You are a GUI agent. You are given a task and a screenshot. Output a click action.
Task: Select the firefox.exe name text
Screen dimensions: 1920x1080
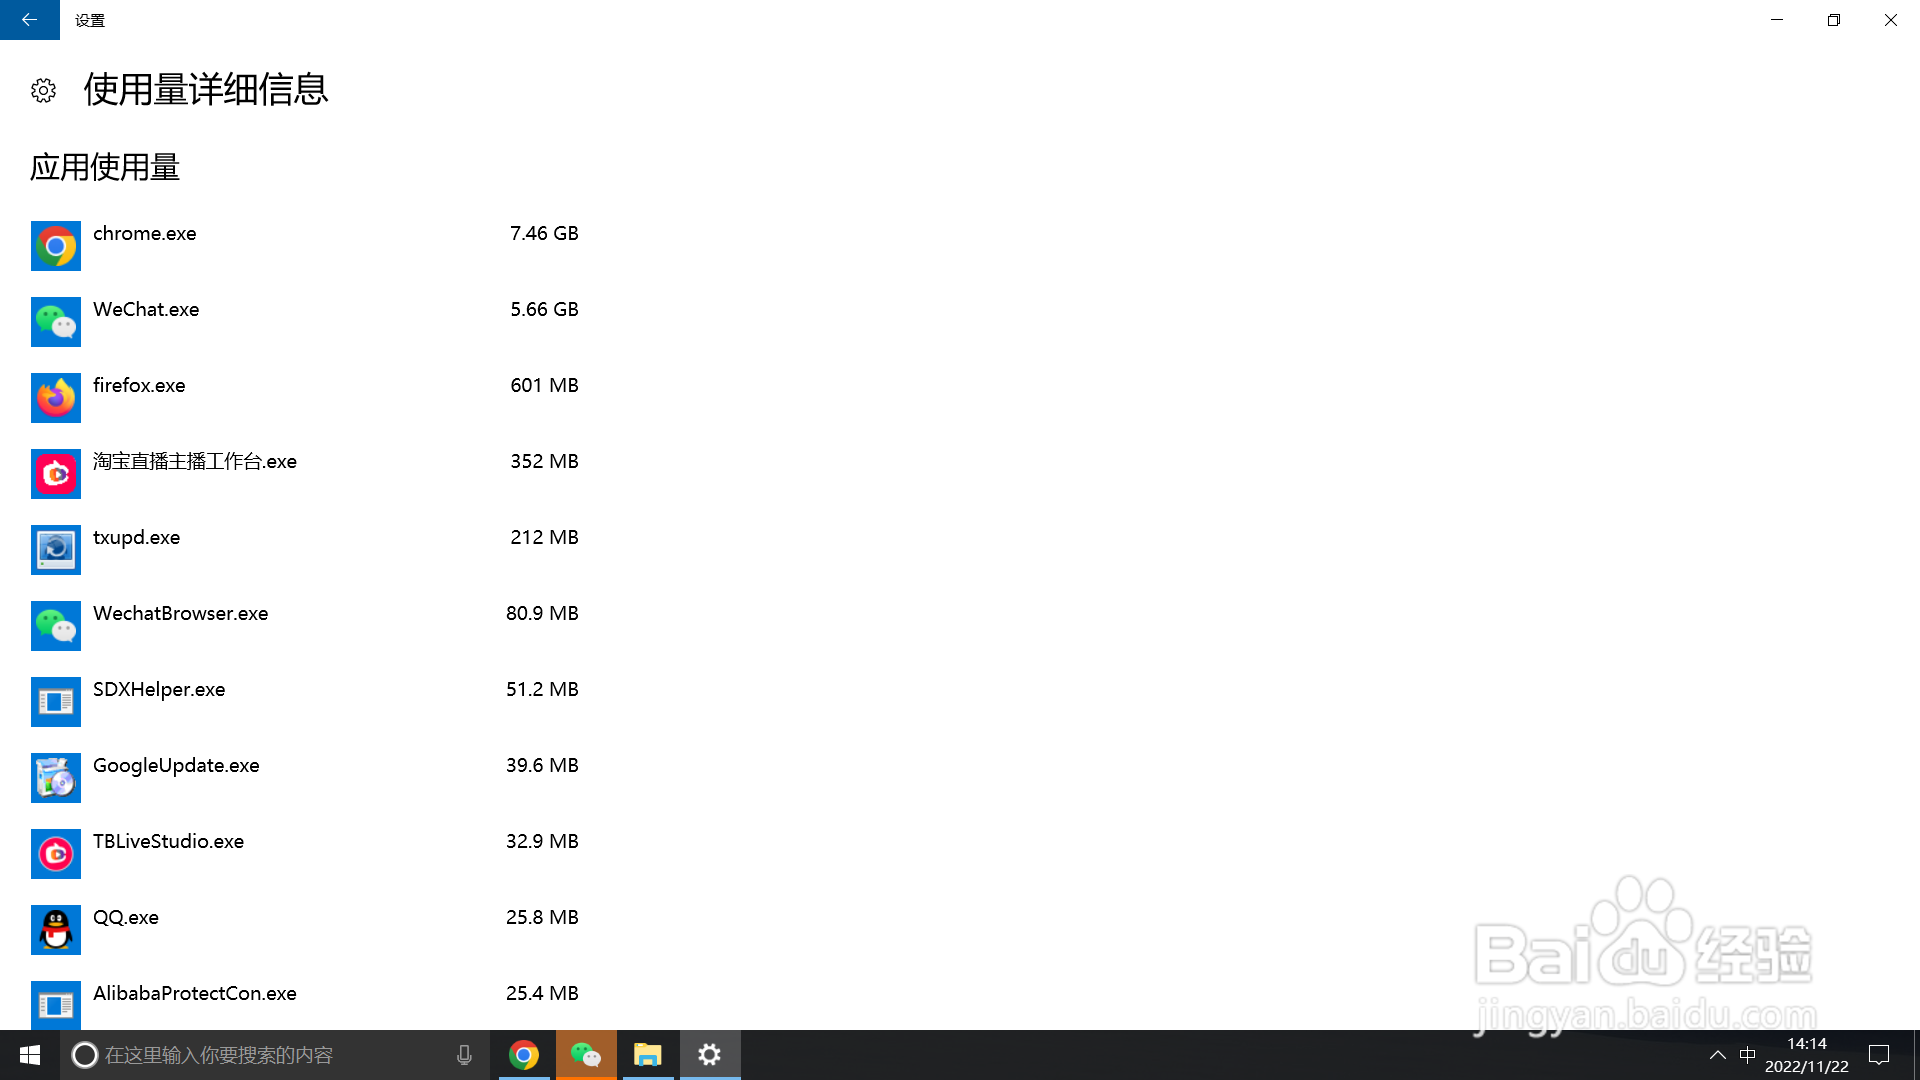coord(139,386)
